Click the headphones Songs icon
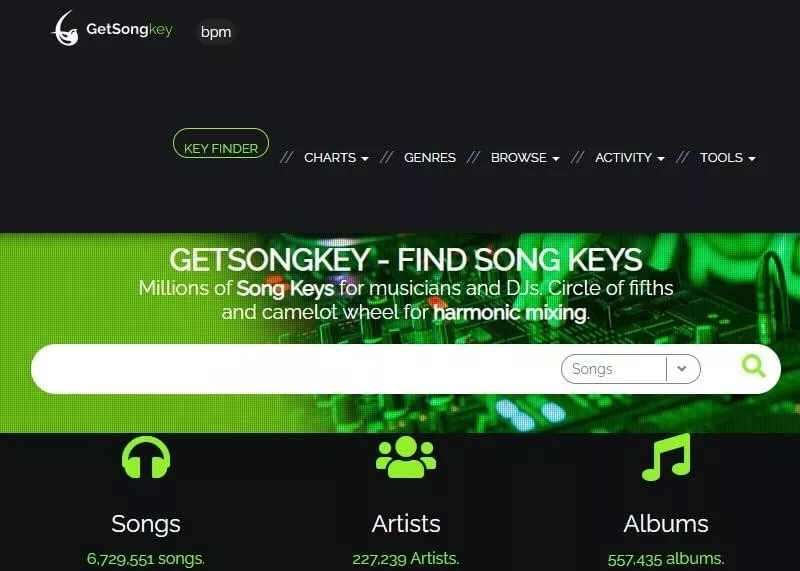The width and height of the screenshot is (800, 571). [146, 457]
